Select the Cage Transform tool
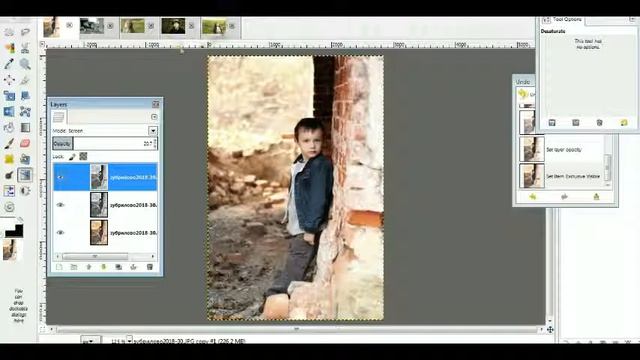The height and width of the screenshot is (360, 640). 25,111
